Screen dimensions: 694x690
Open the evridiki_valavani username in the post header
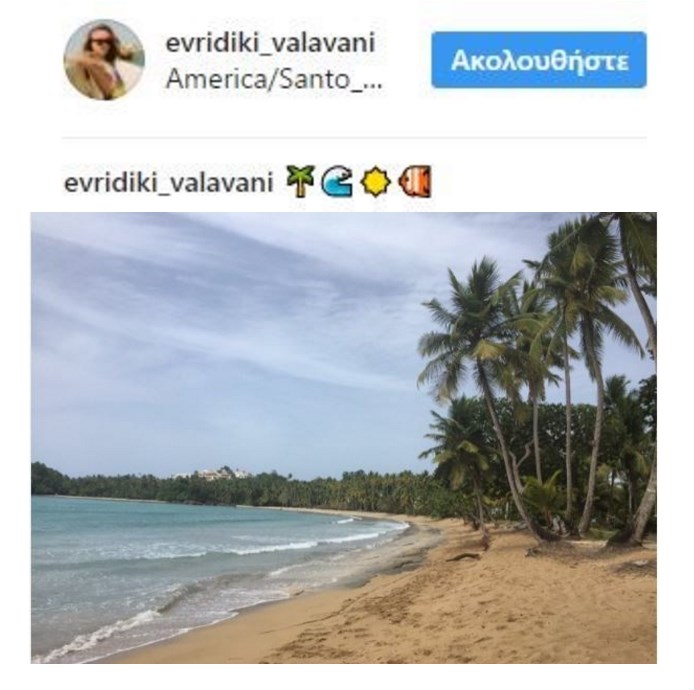(270, 42)
